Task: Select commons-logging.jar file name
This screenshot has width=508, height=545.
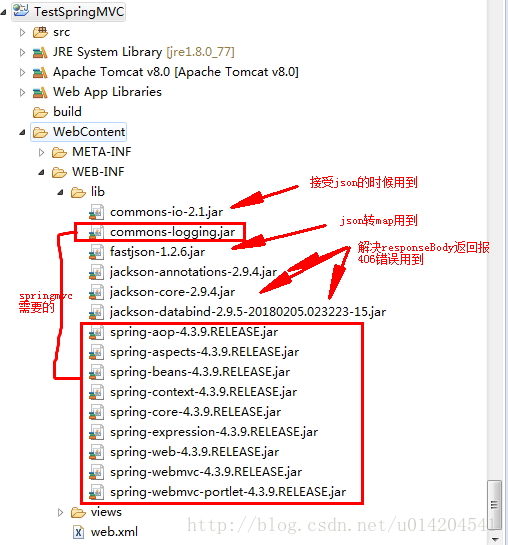Action: [x=172, y=232]
